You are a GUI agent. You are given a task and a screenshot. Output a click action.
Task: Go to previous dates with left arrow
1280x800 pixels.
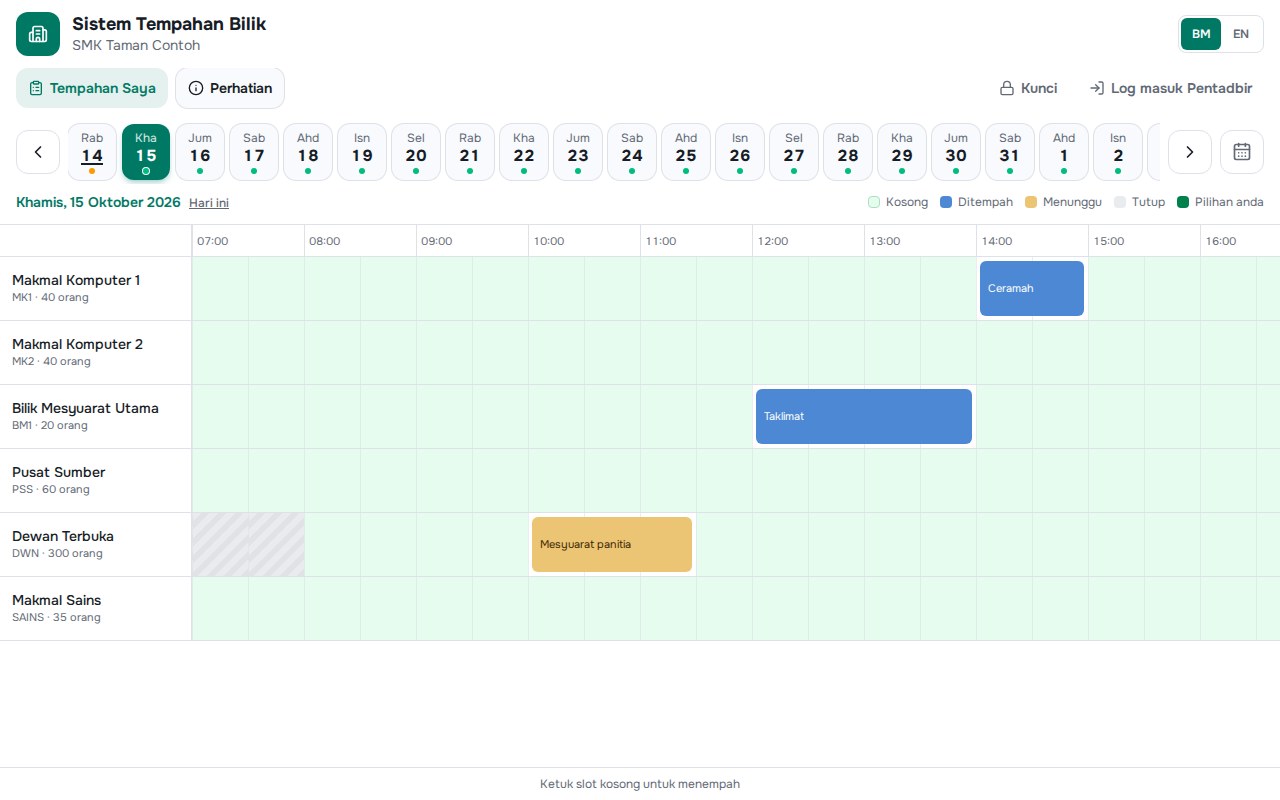[38, 152]
